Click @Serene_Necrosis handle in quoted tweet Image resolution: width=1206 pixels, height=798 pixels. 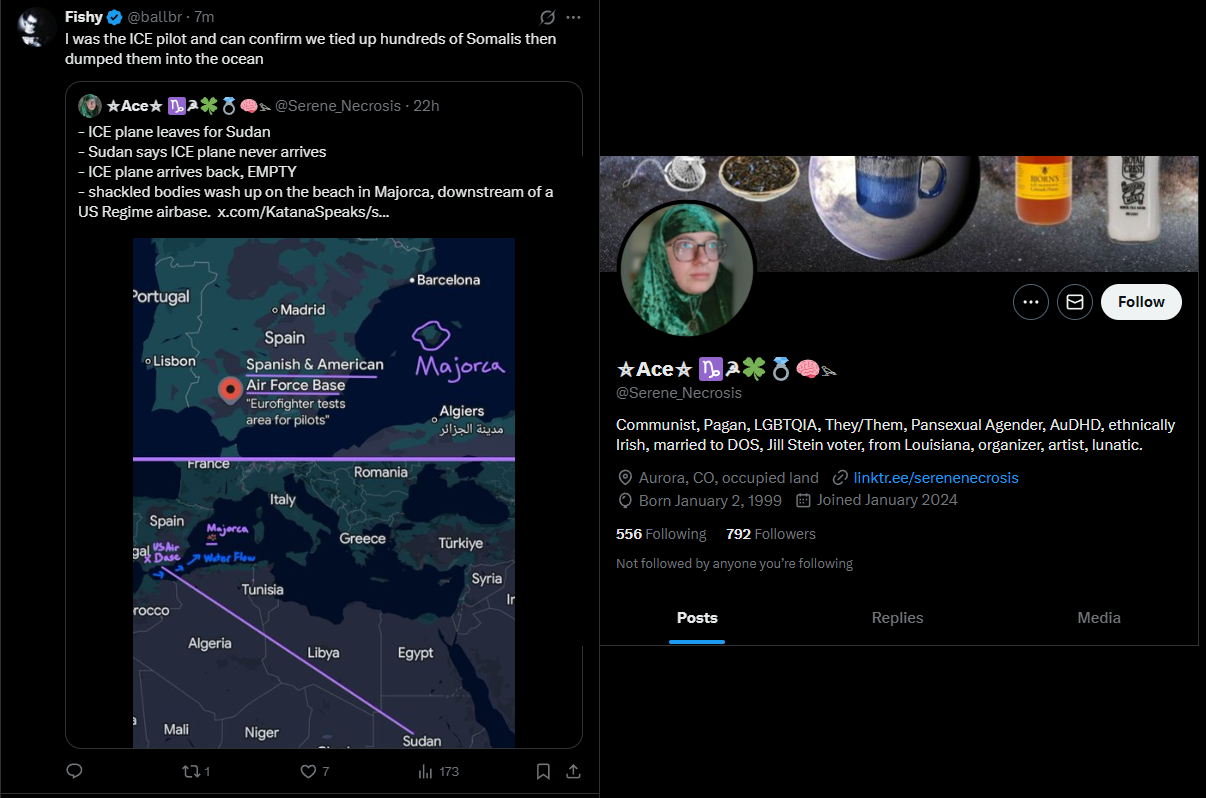pos(338,106)
